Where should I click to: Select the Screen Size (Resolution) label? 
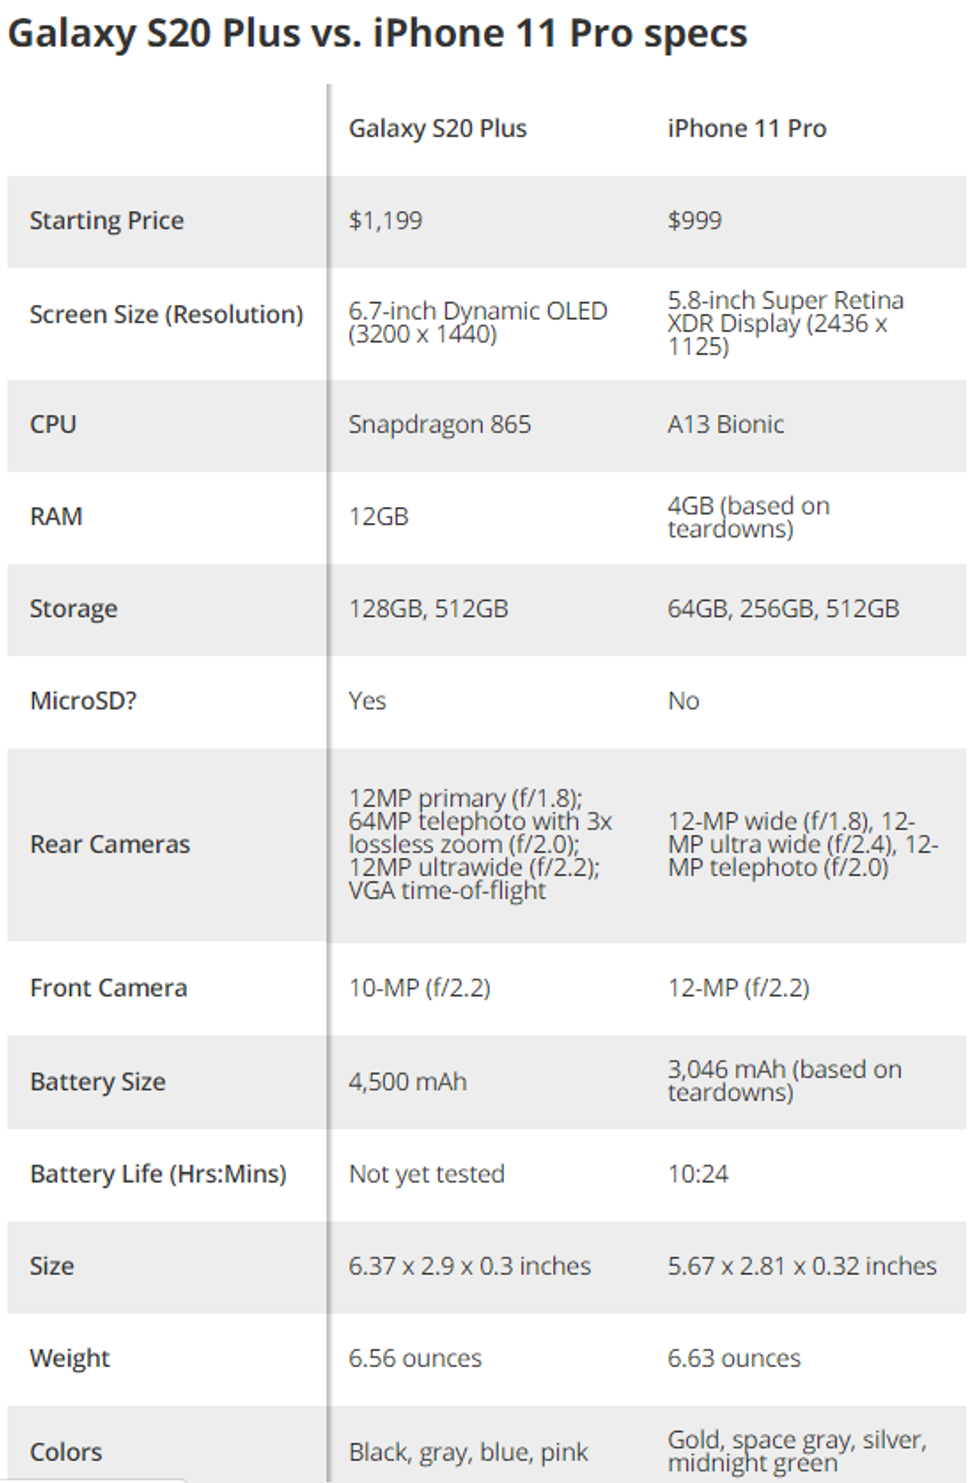166,315
